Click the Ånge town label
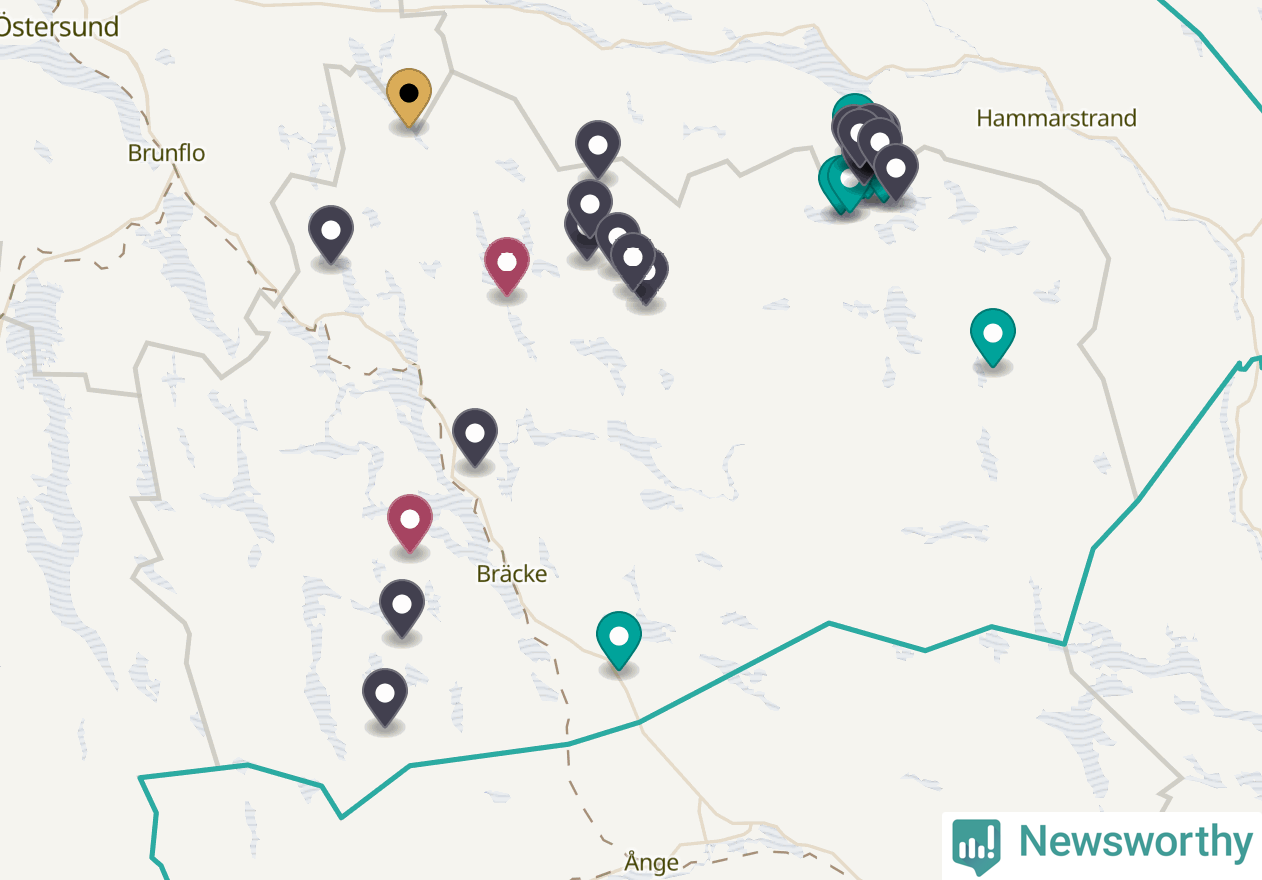 pos(651,862)
